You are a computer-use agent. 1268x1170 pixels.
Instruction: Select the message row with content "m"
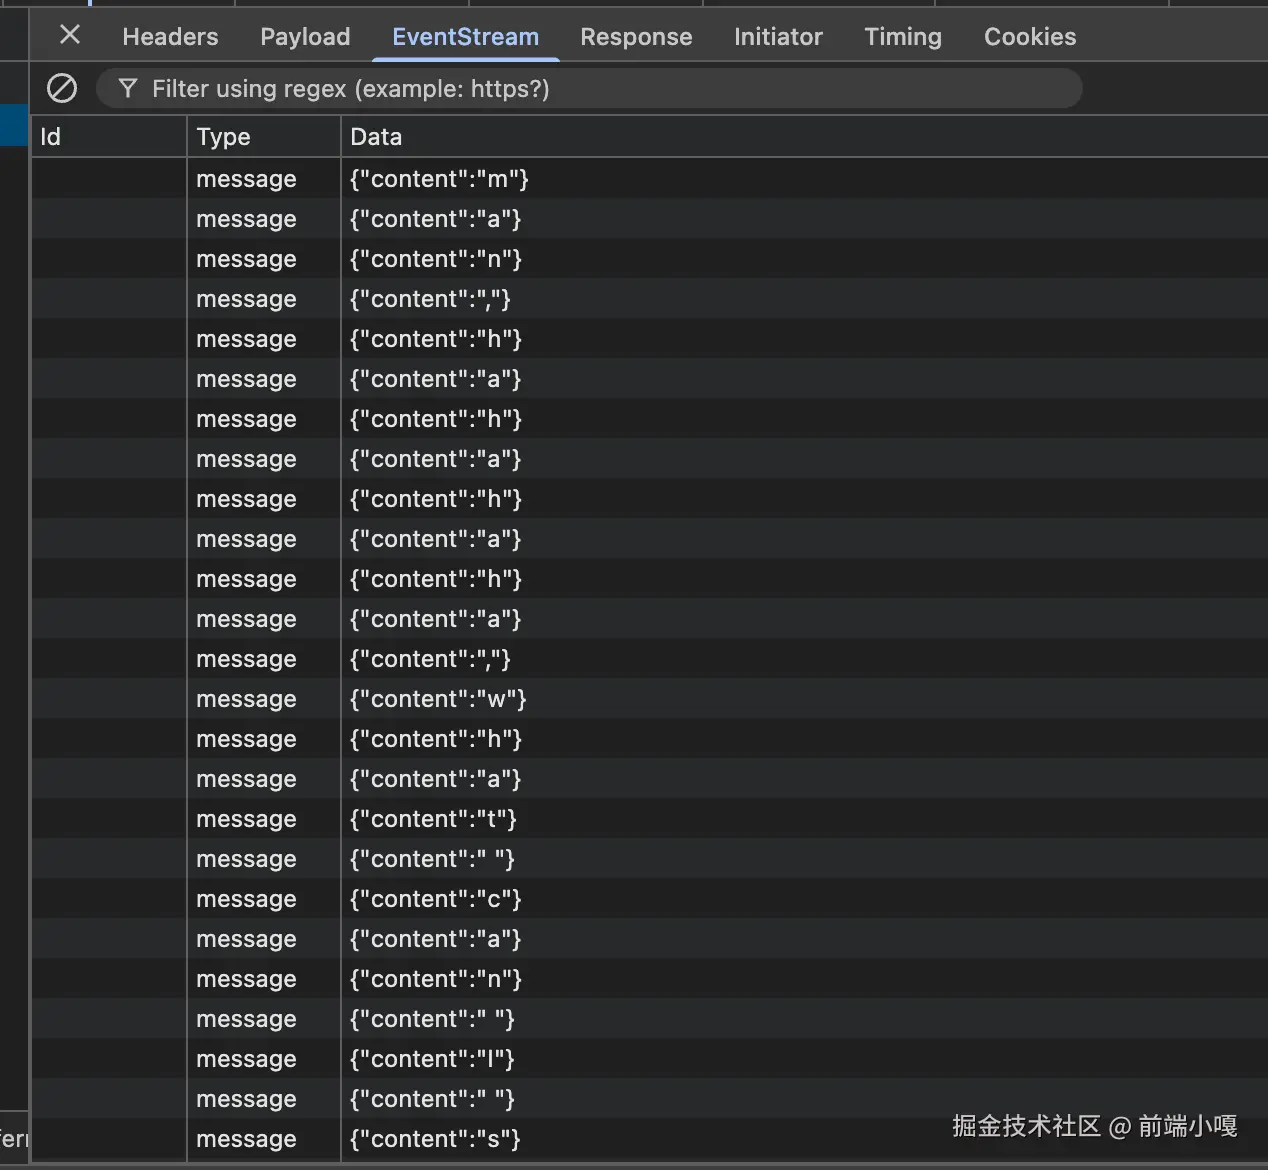coord(650,179)
